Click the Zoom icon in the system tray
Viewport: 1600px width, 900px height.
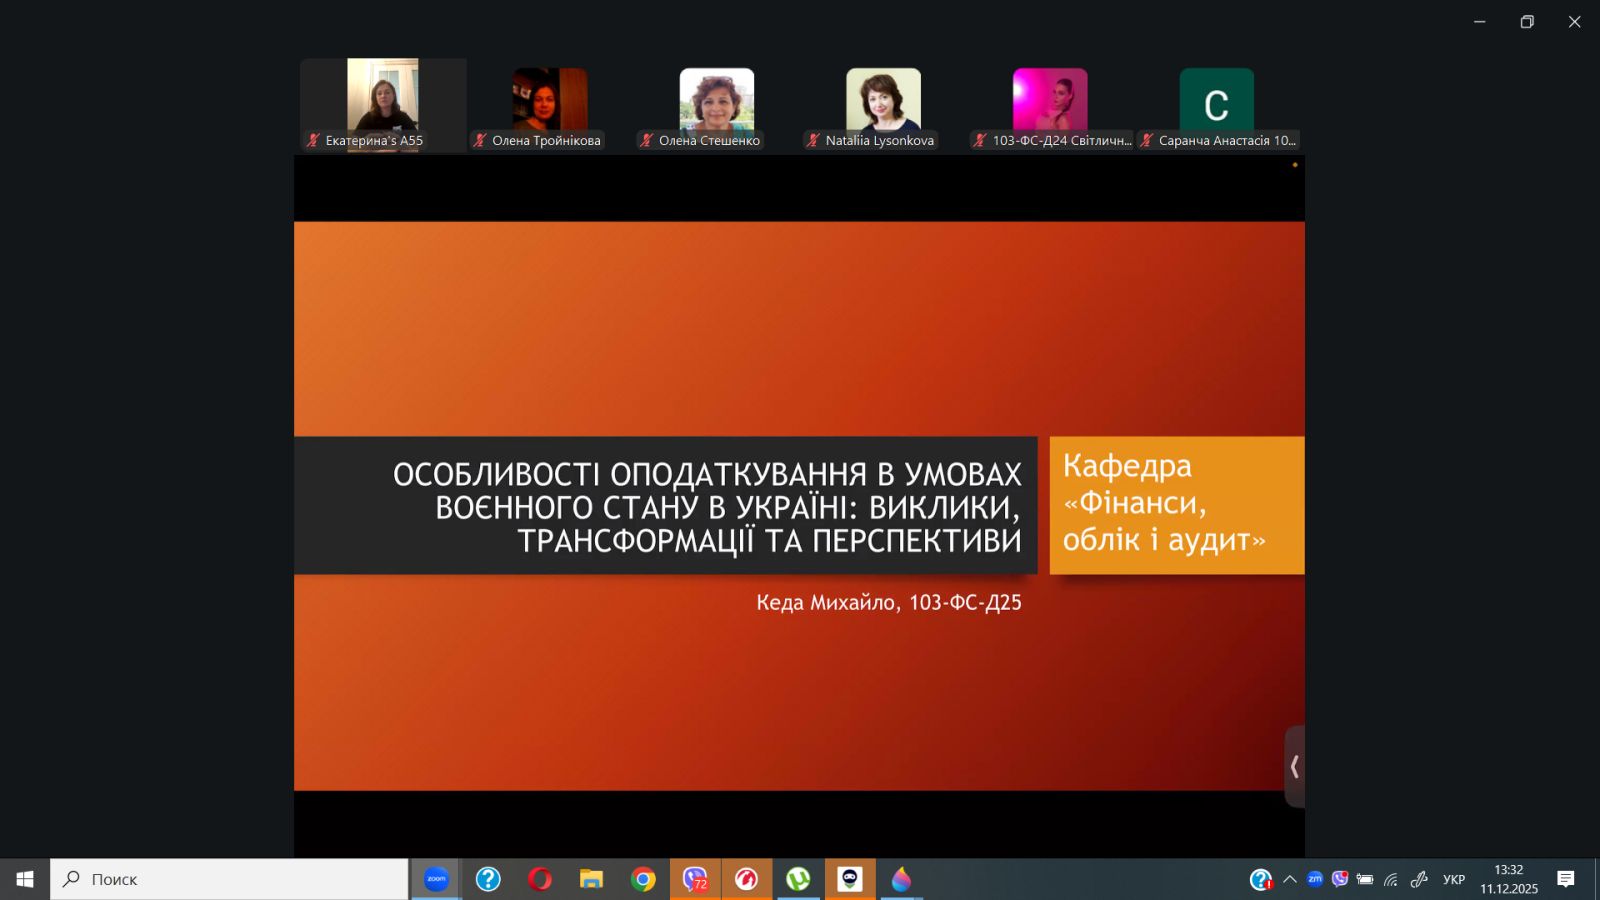pyautogui.click(x=1315, y=879)
